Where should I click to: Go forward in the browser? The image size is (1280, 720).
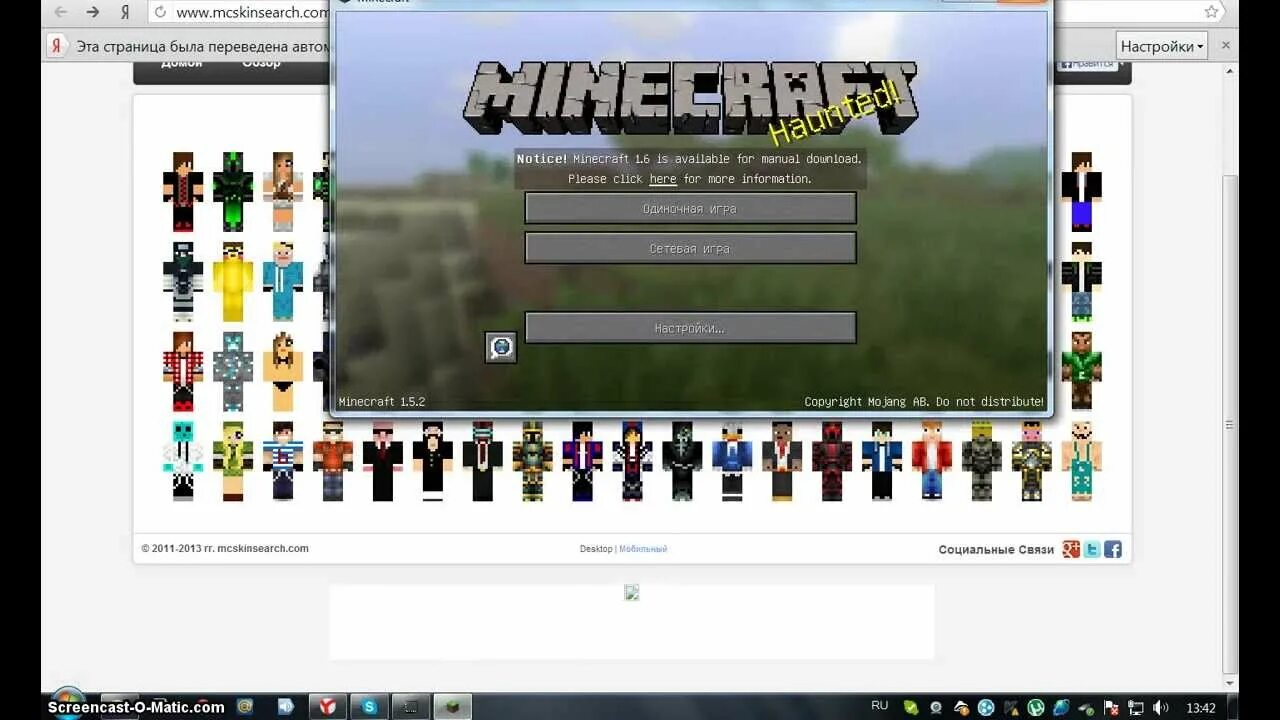point(93,12)
